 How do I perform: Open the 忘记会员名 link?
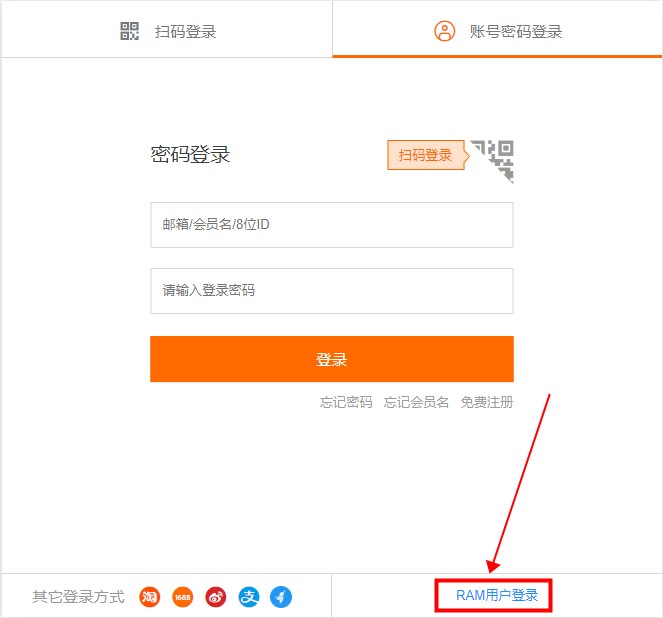[416, 402]
